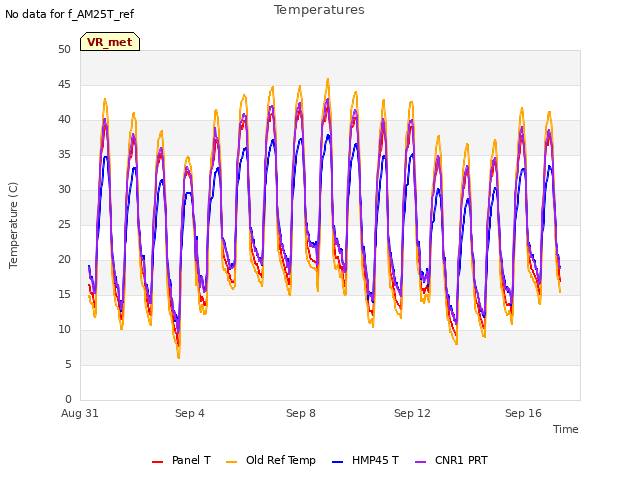Click the Temperature (C) axis label

13,225
